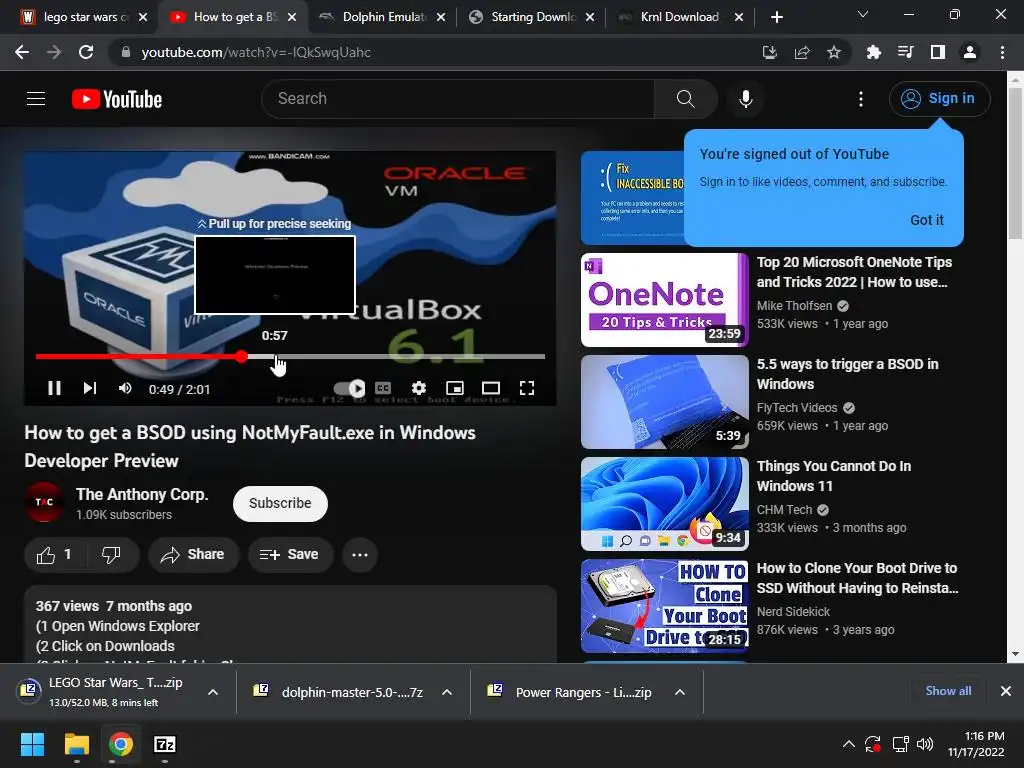Open Chrome three-dot menu
The height and width of the screenshot is (768, 1024).
tap(1002, 52)
